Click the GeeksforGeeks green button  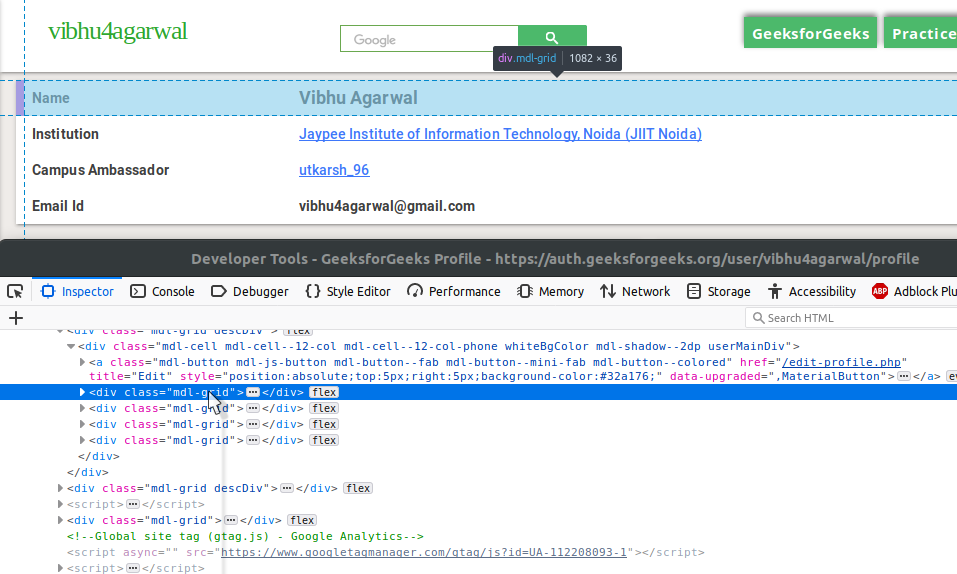pyautogui.click(x=811, y=33)
